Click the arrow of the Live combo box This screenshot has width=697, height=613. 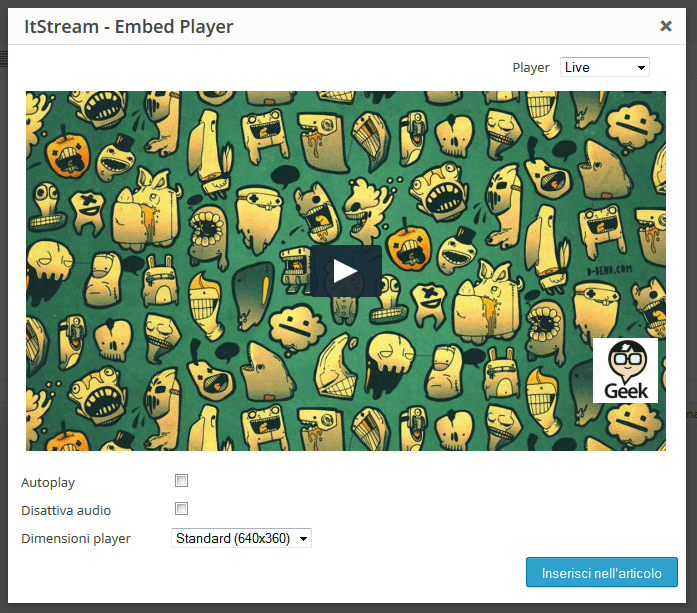point(641,68)
